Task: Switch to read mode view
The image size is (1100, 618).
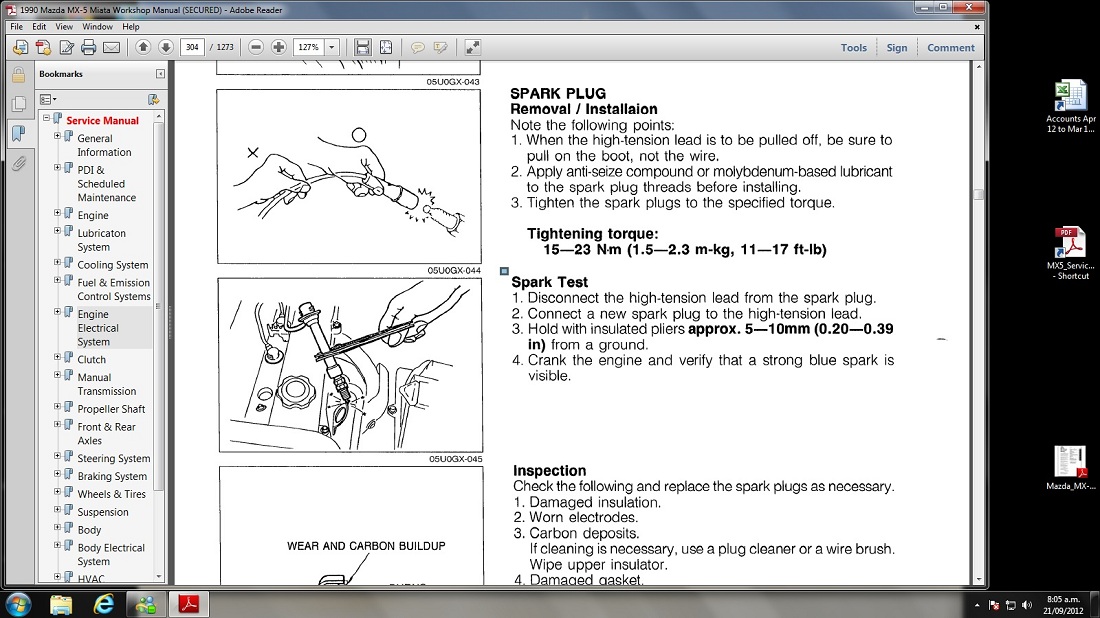Action: pos(473,48)
